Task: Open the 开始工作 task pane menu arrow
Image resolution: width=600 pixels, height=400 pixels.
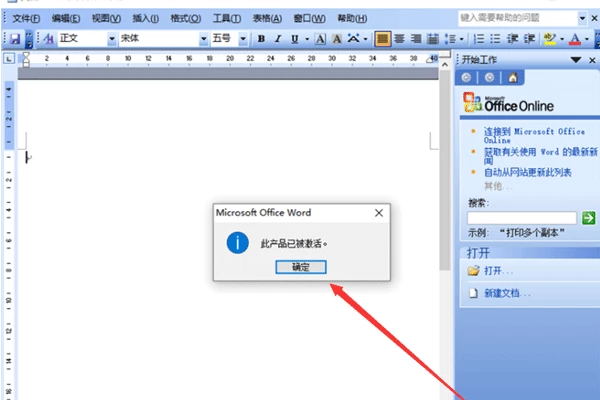Action: 576,60
